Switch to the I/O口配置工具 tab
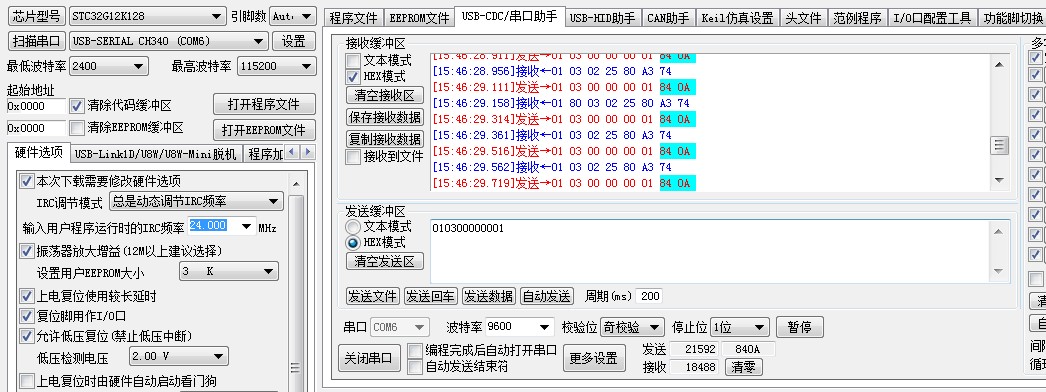Screen dimensions: 1046x392 pos(933,18)
